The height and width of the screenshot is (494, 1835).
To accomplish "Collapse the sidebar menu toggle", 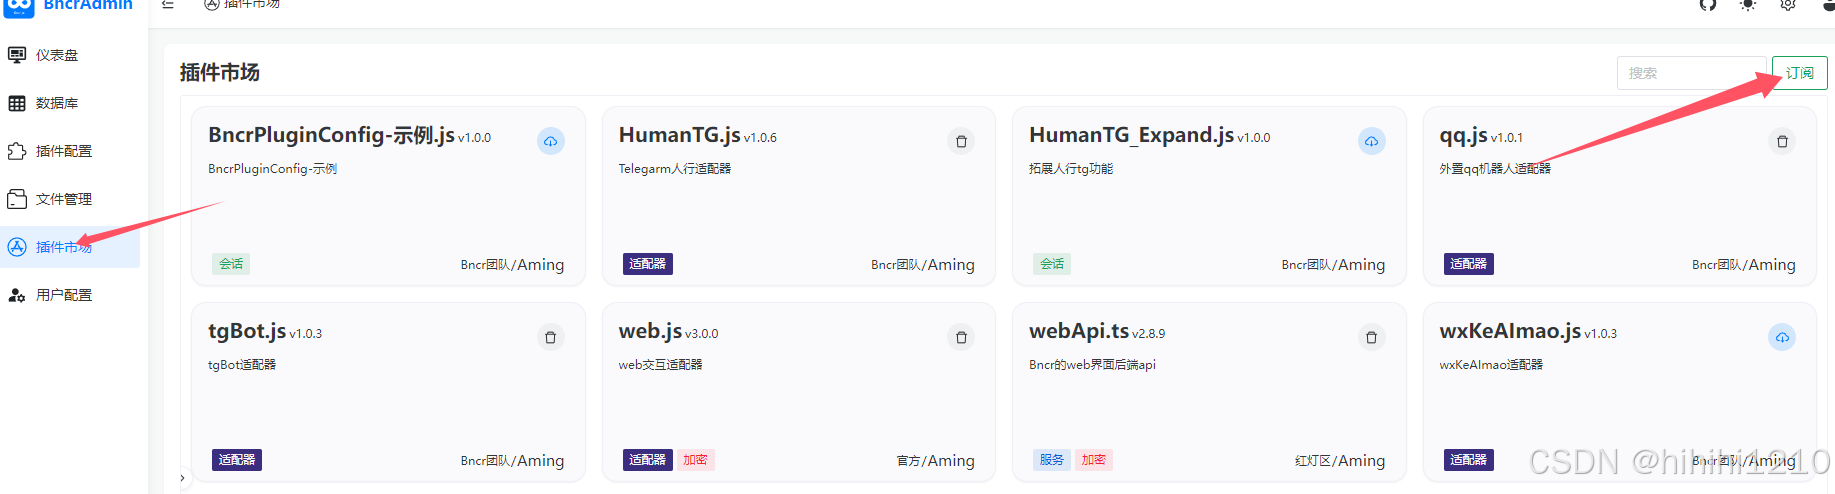I will click(168, 4).
